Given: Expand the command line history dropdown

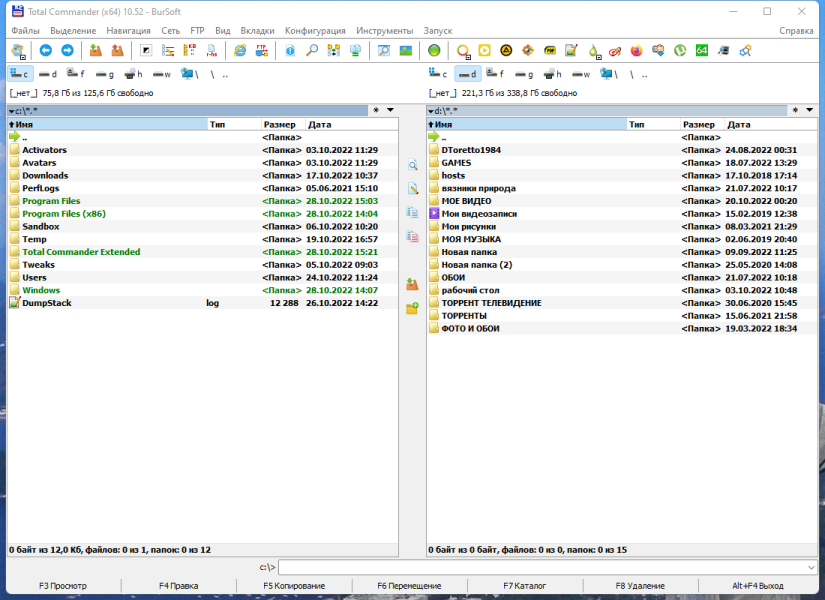Looking at the screenshot, I should [x=811, y=567].
